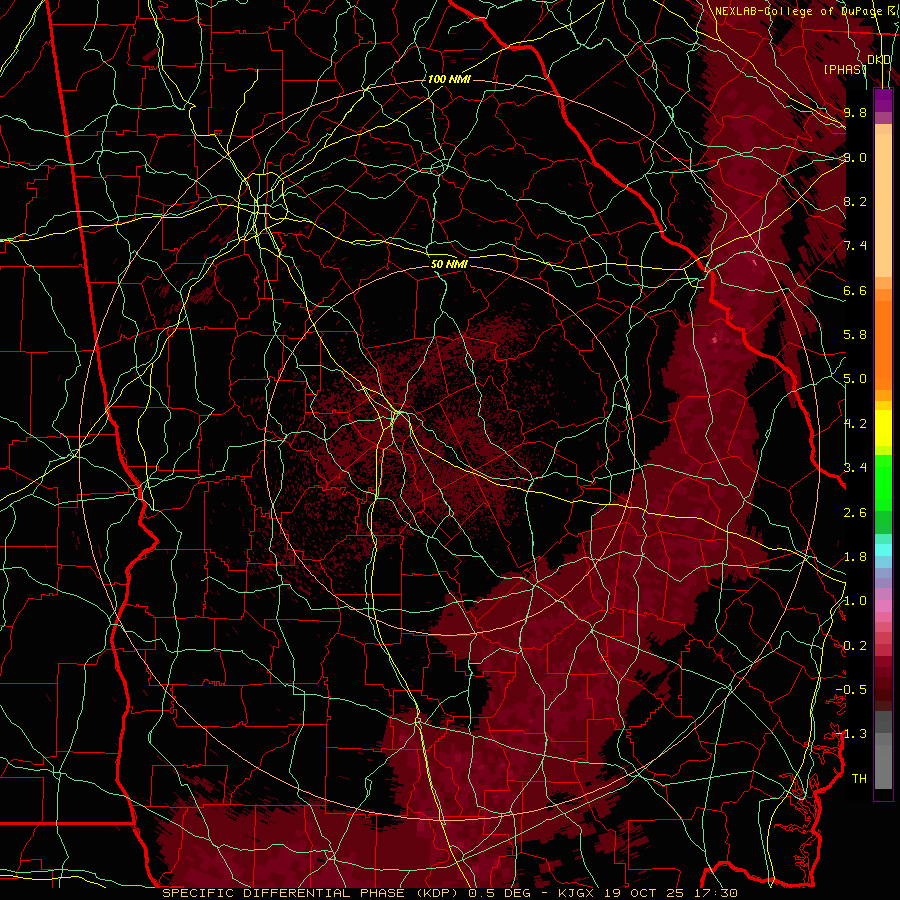Click the 9.8 value on the color scale
900x900 pixels.
(855, 112)
